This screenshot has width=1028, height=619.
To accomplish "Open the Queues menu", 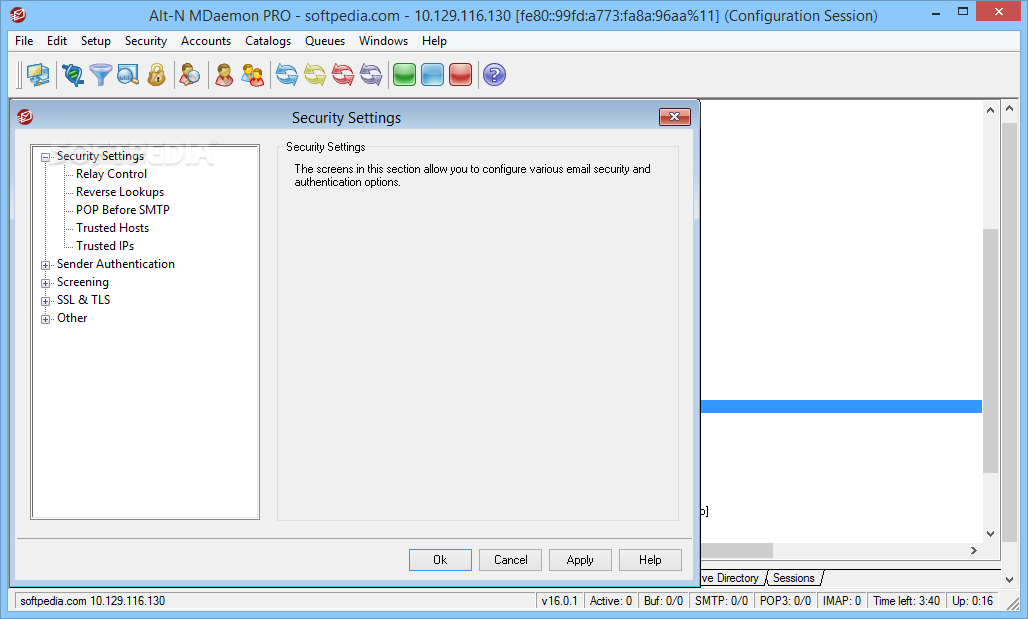I will [x=325, y=41].
